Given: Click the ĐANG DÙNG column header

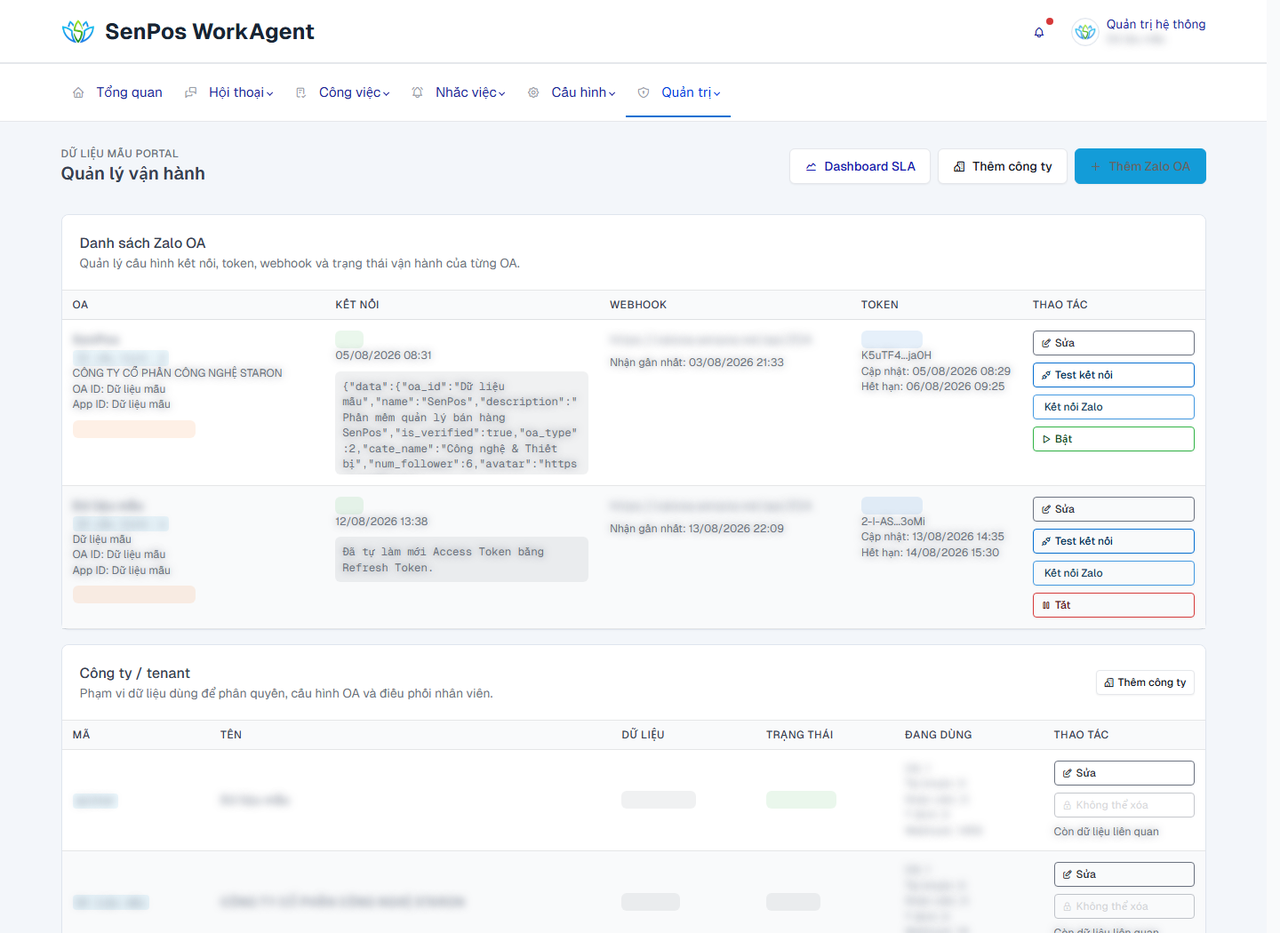Looking at the screenshot, I should tap(938, 734).
